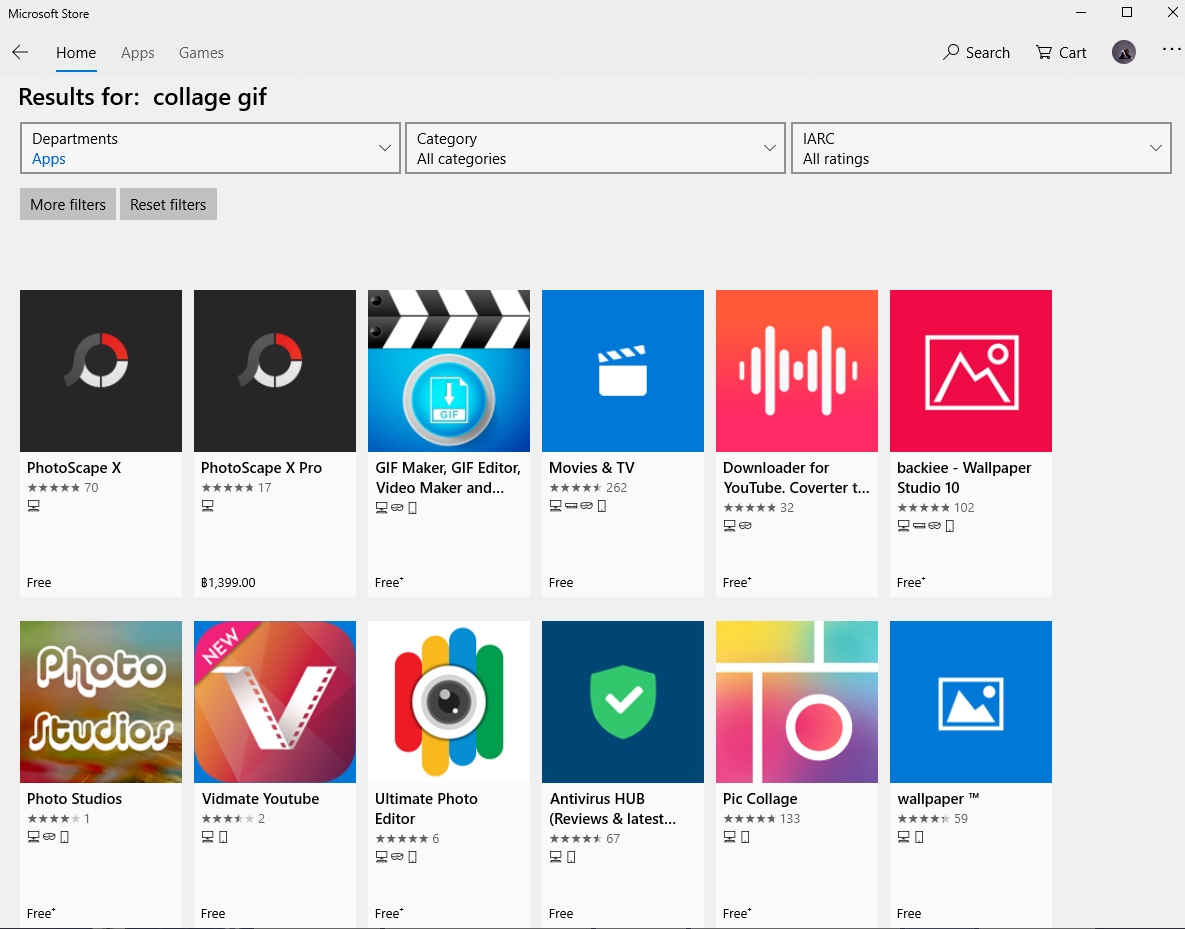
Task: Click the Reset filters button
Action: [169, 204]
